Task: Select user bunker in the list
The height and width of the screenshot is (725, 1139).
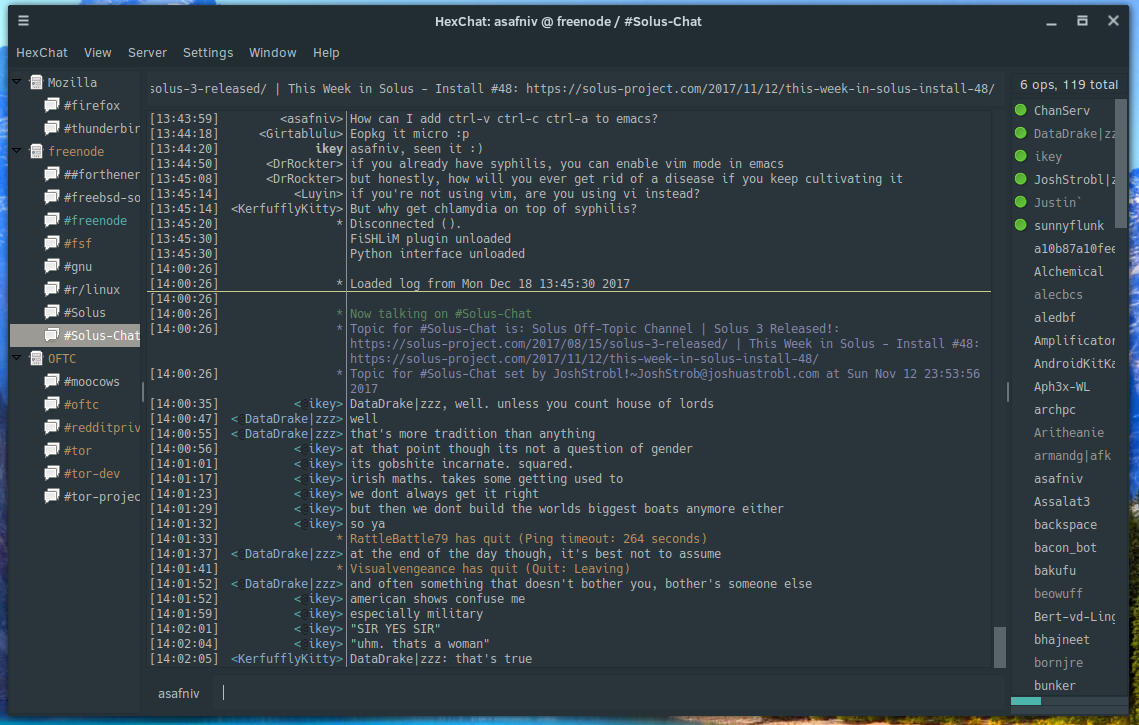Action: [1055, 686]
